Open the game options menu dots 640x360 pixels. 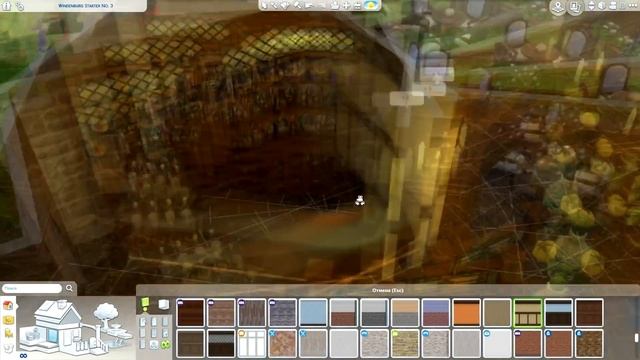[x=632, y=5]
